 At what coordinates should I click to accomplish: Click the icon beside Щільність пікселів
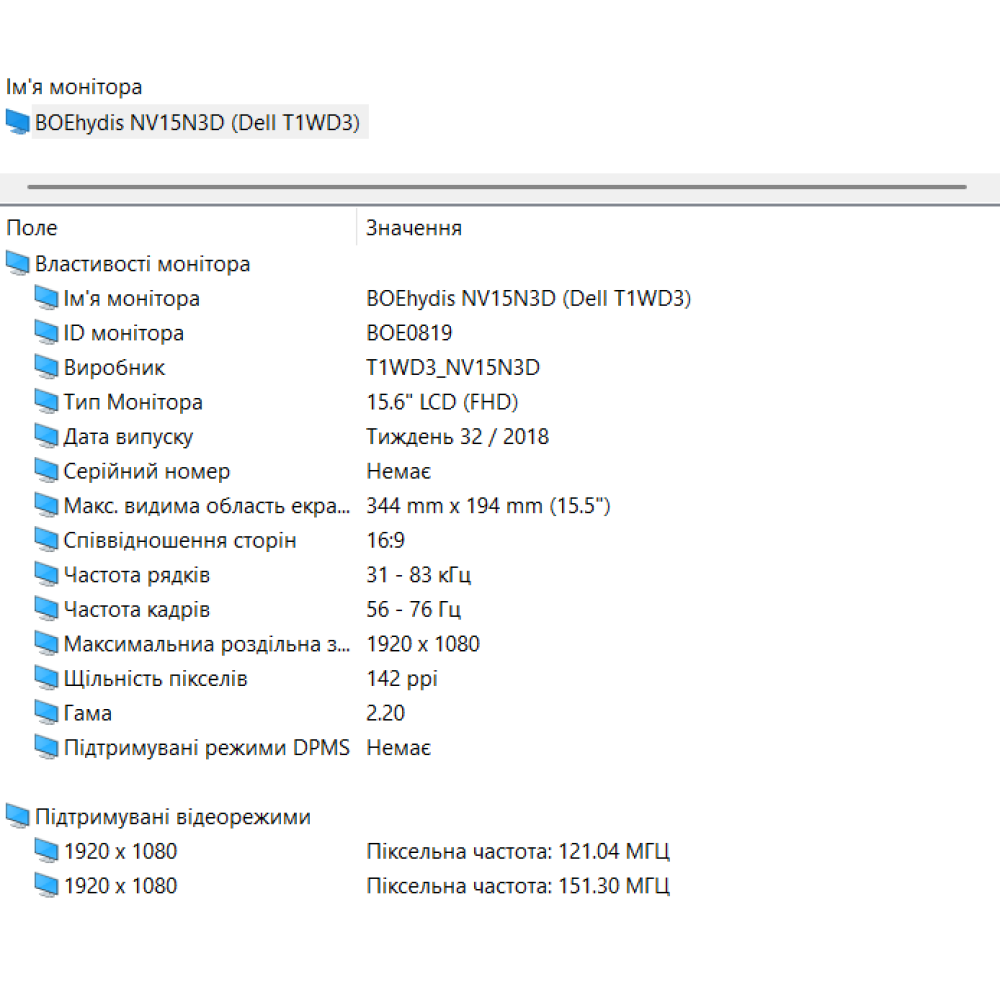[46, 679]
